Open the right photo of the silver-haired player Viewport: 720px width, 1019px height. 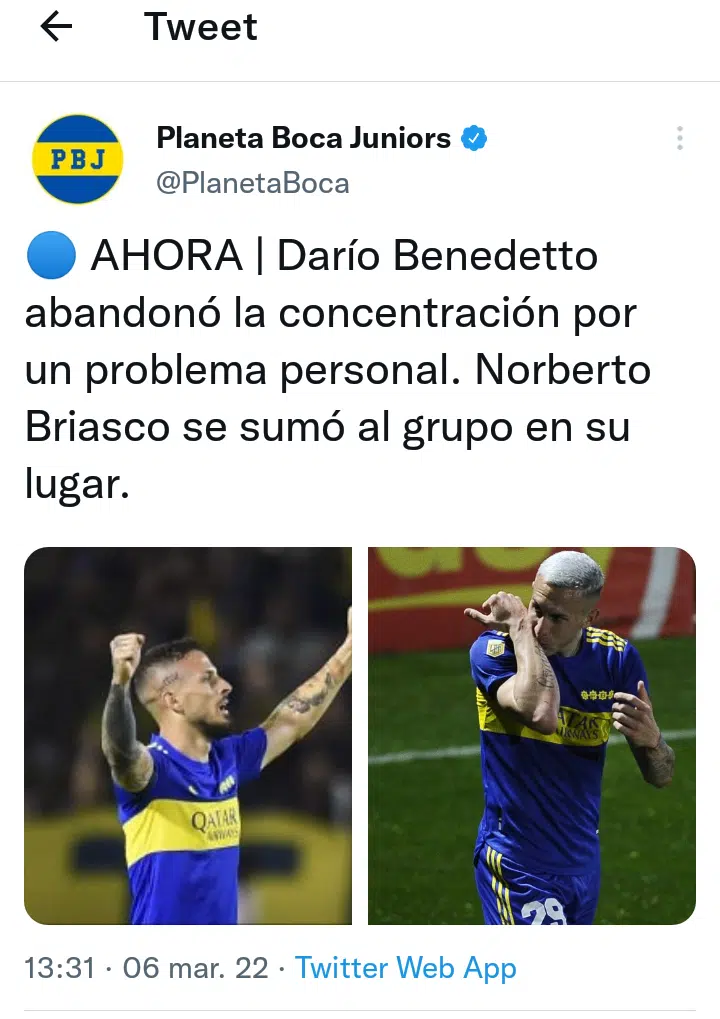tap(532, 736)
